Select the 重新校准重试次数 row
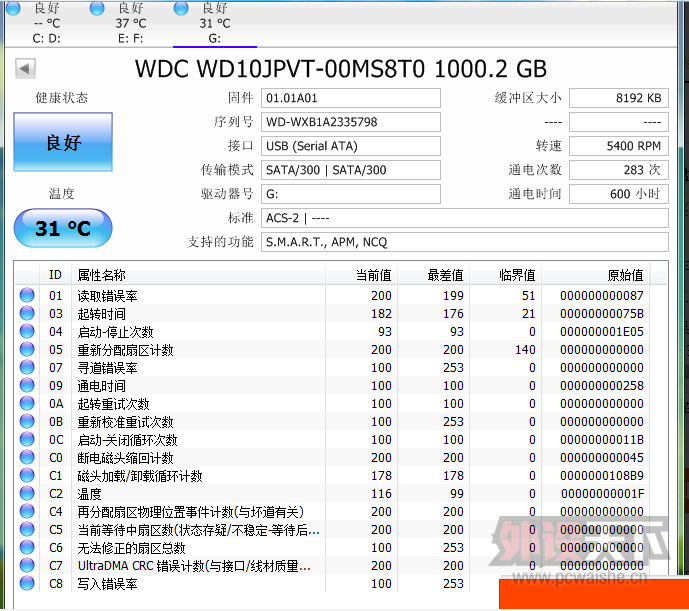This screenshot has width=689, height=611. tap(333, 422)
